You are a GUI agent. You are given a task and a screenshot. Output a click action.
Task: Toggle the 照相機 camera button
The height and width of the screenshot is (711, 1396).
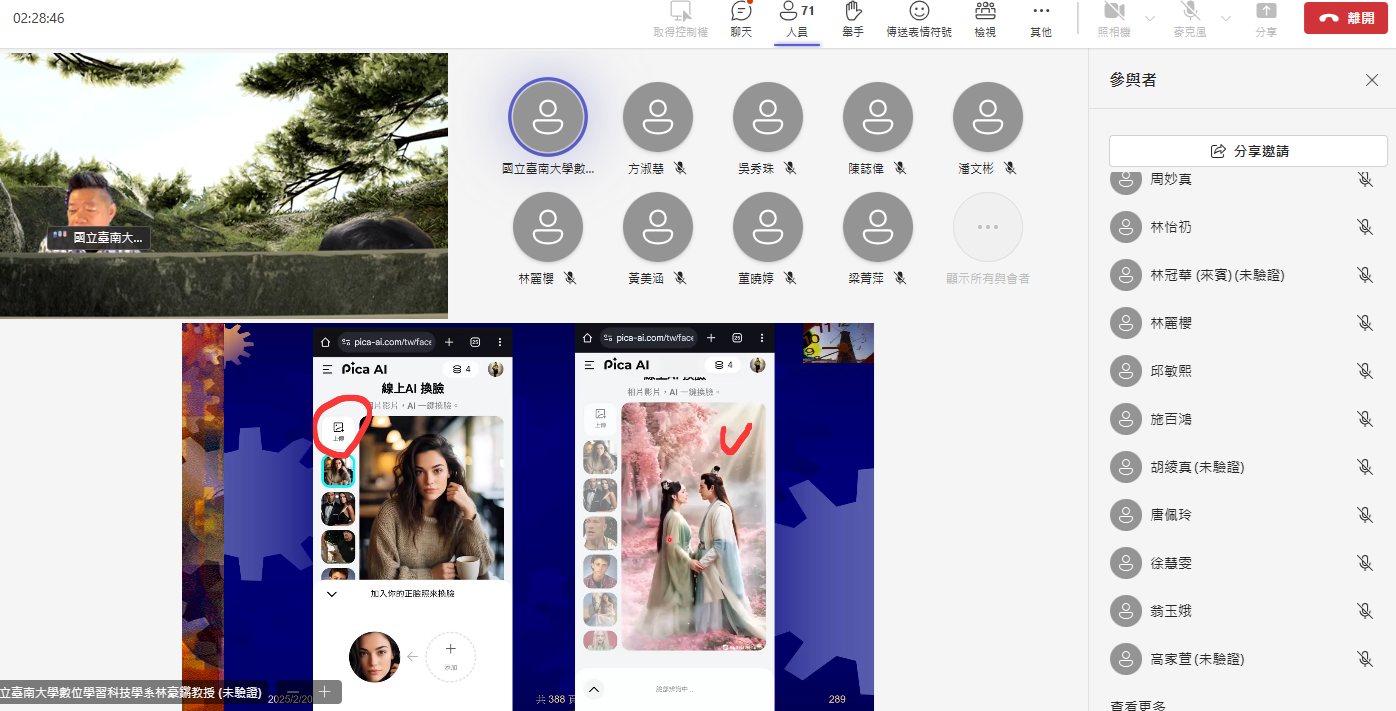tap(1114, 20)
